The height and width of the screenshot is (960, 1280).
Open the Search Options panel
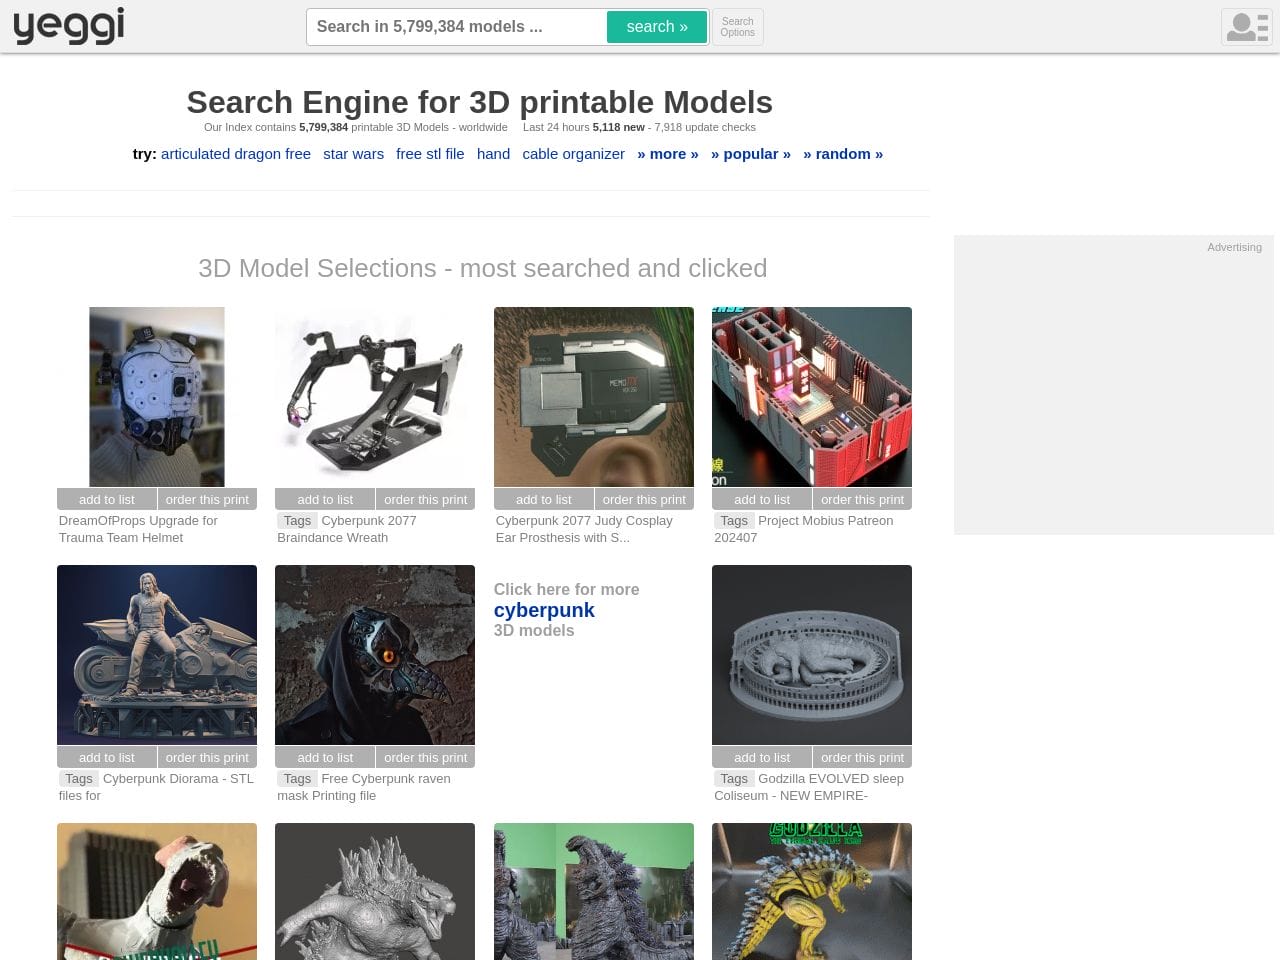click(737, 27)
